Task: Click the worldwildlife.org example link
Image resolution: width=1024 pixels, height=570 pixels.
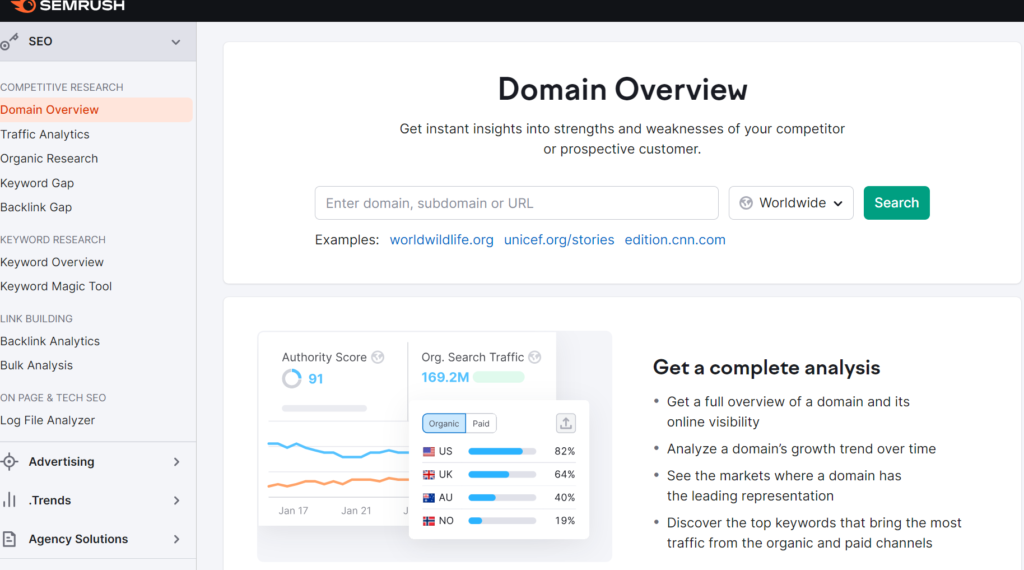Action: 441,240
